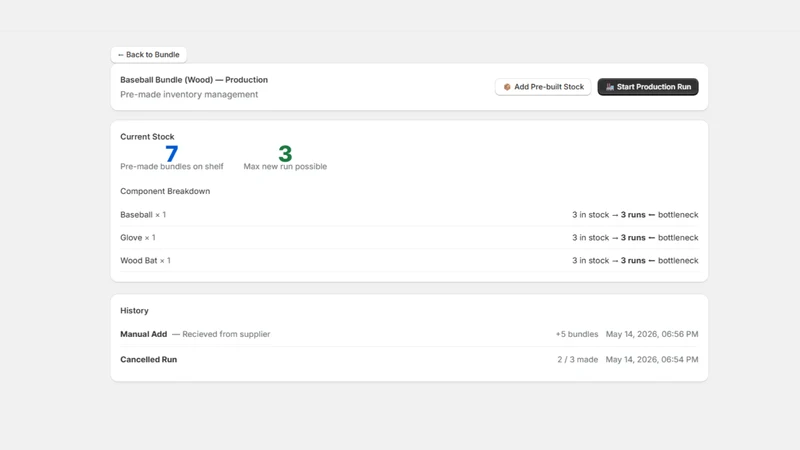800x450 pixels.
Task: Select the Manual Add history entry
Action: click(409, 334)
